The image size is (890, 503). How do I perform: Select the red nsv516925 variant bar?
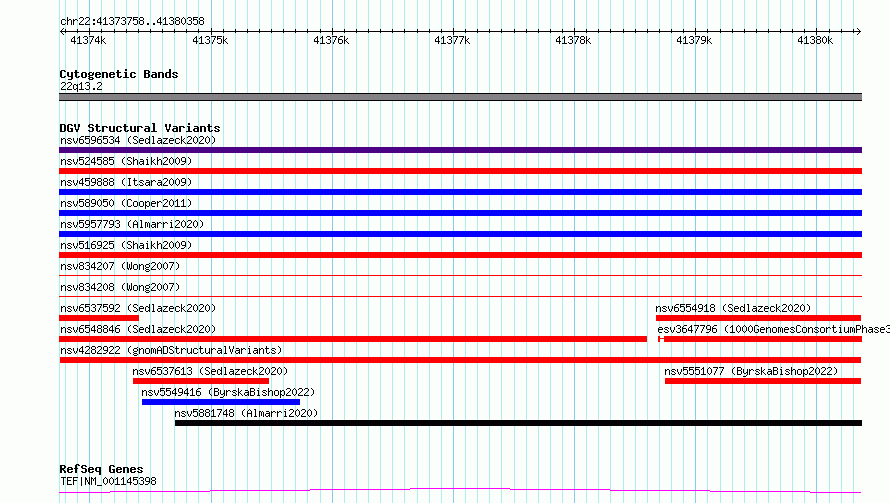pyautogui.click(x=460, y=255)
